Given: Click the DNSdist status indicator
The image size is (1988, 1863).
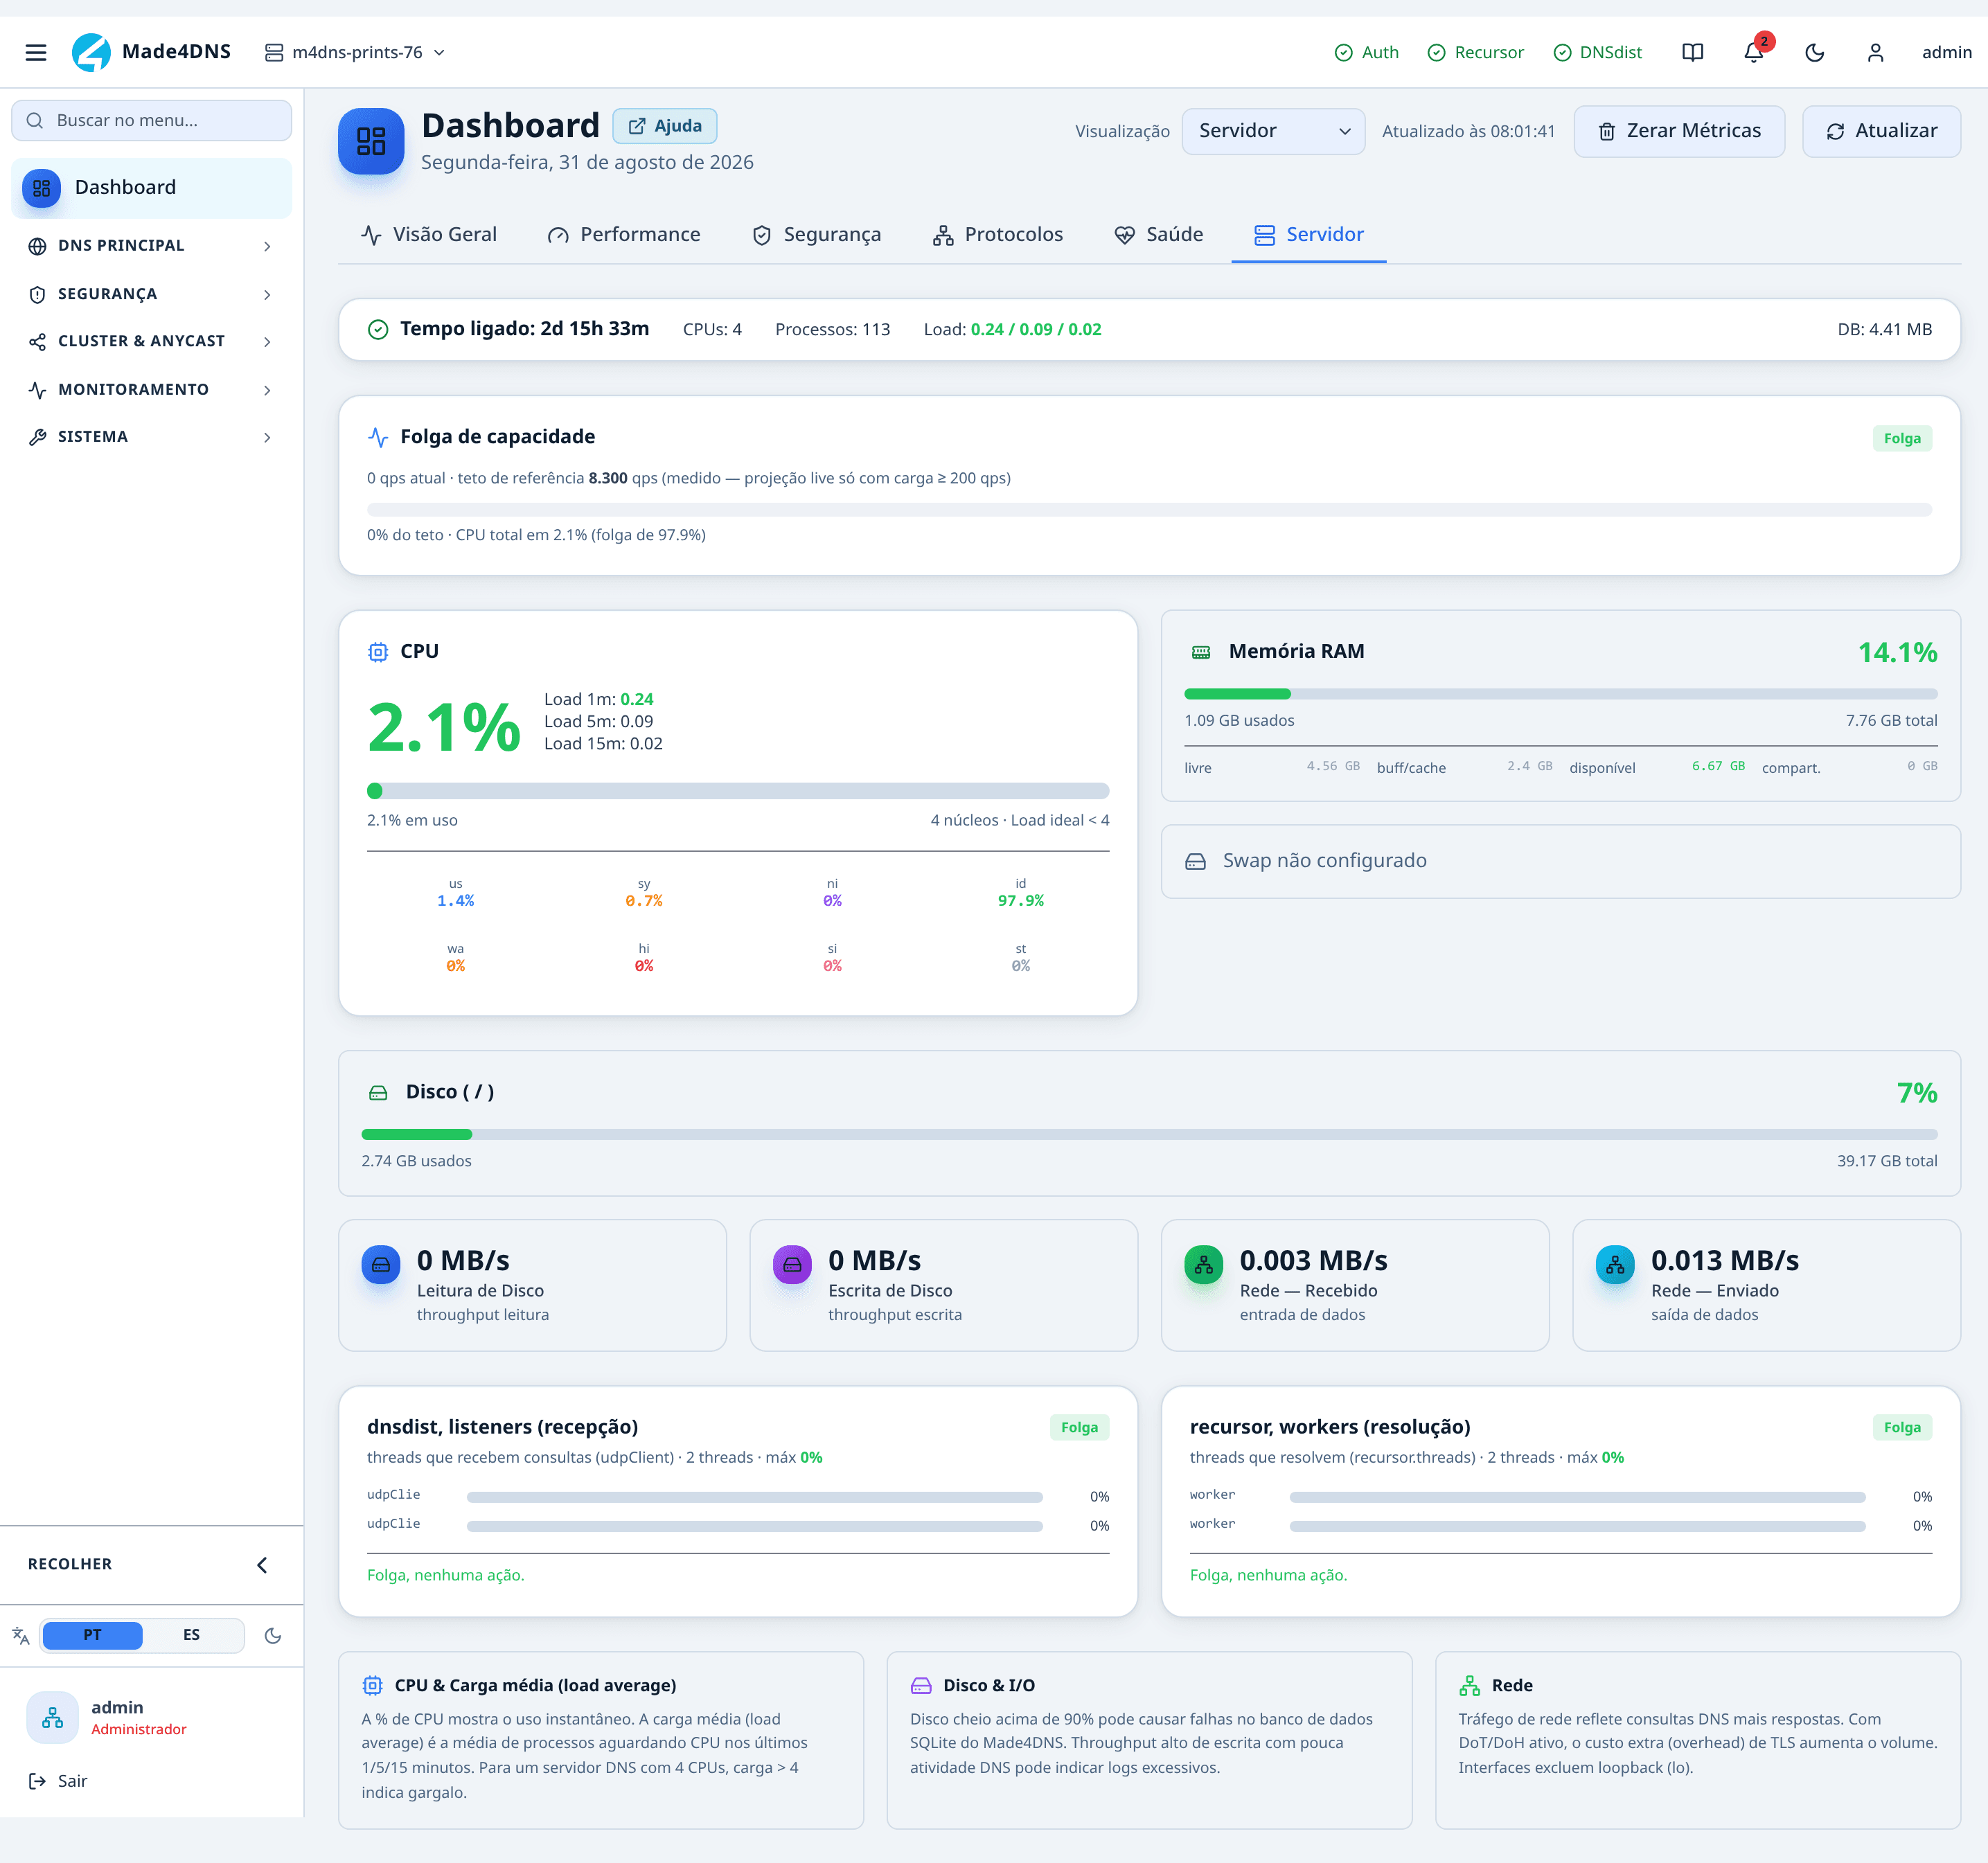Looking at the screenshot, I should 1597,52.
